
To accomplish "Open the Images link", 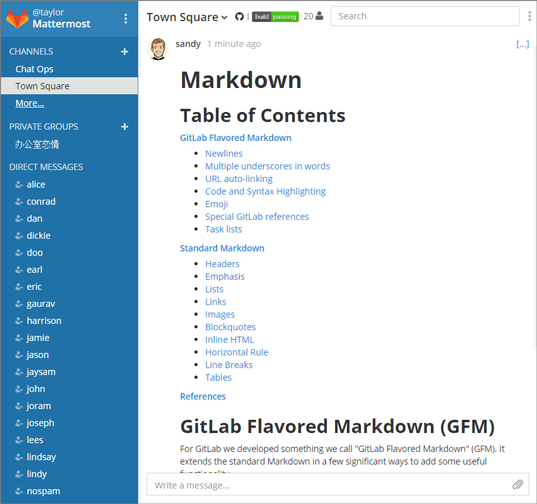I will tap(220, 315).
